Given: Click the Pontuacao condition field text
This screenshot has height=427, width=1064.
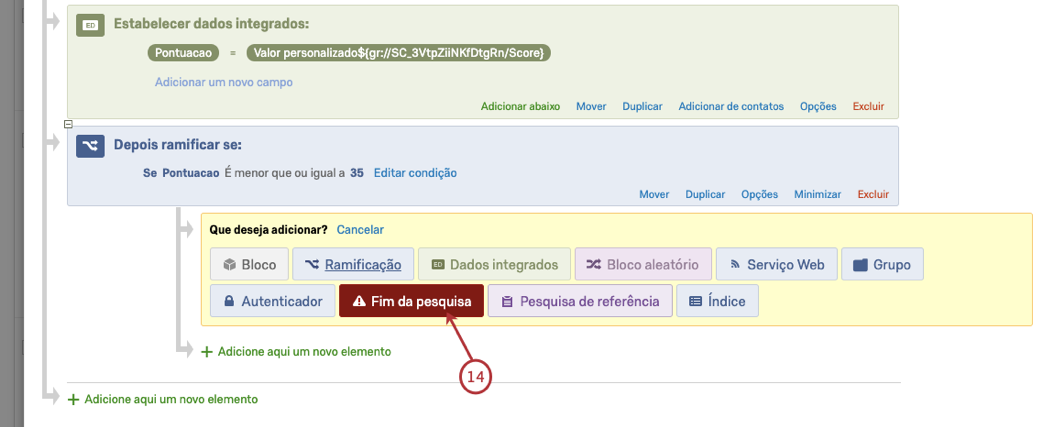Looking at the screenshot, I should 191,173.
